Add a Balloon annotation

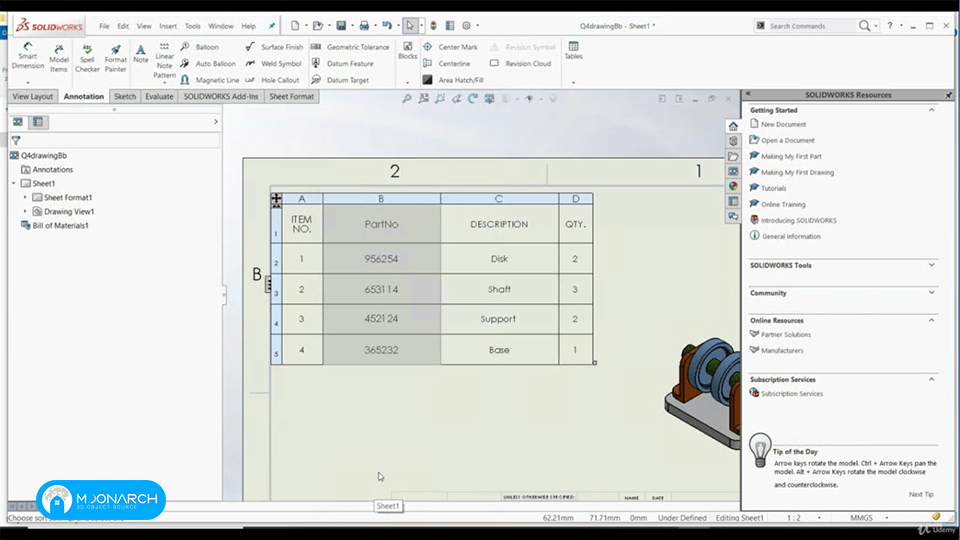pyautogui.click(x=200, y=47)
